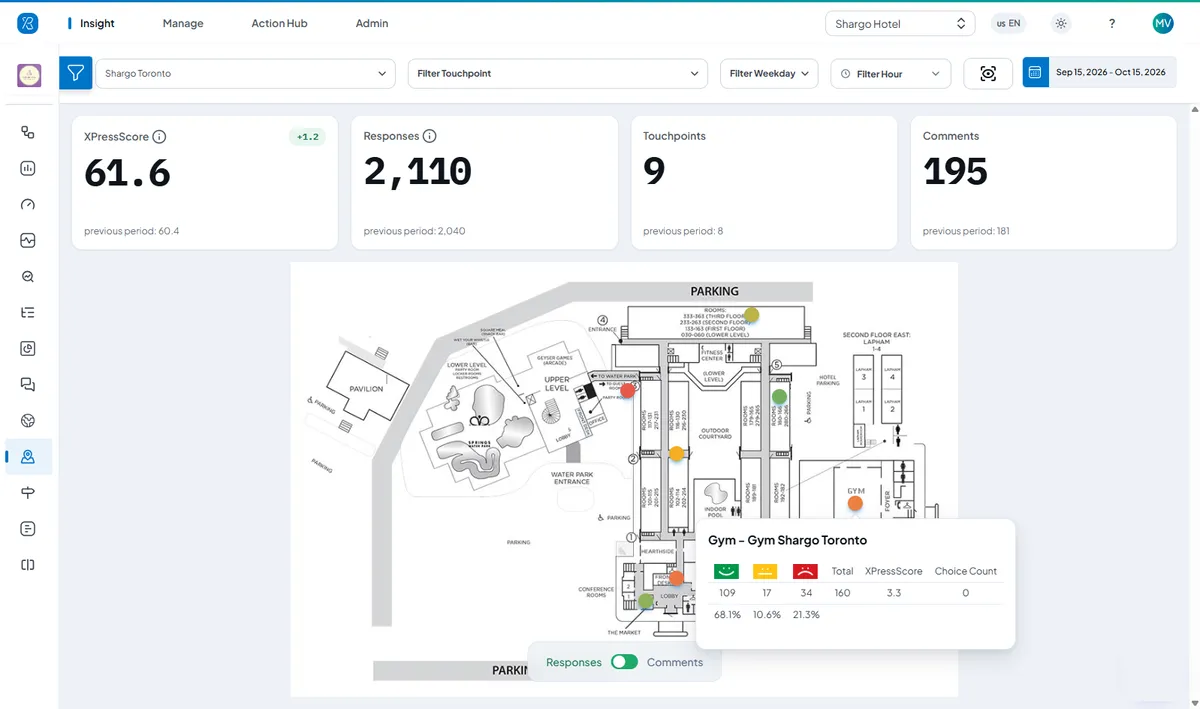This screenshot has height=709, width=1200.
Task: Open the Shargo Toronto location dropdown
Action: pyautogui.click(x=245, y=73)
